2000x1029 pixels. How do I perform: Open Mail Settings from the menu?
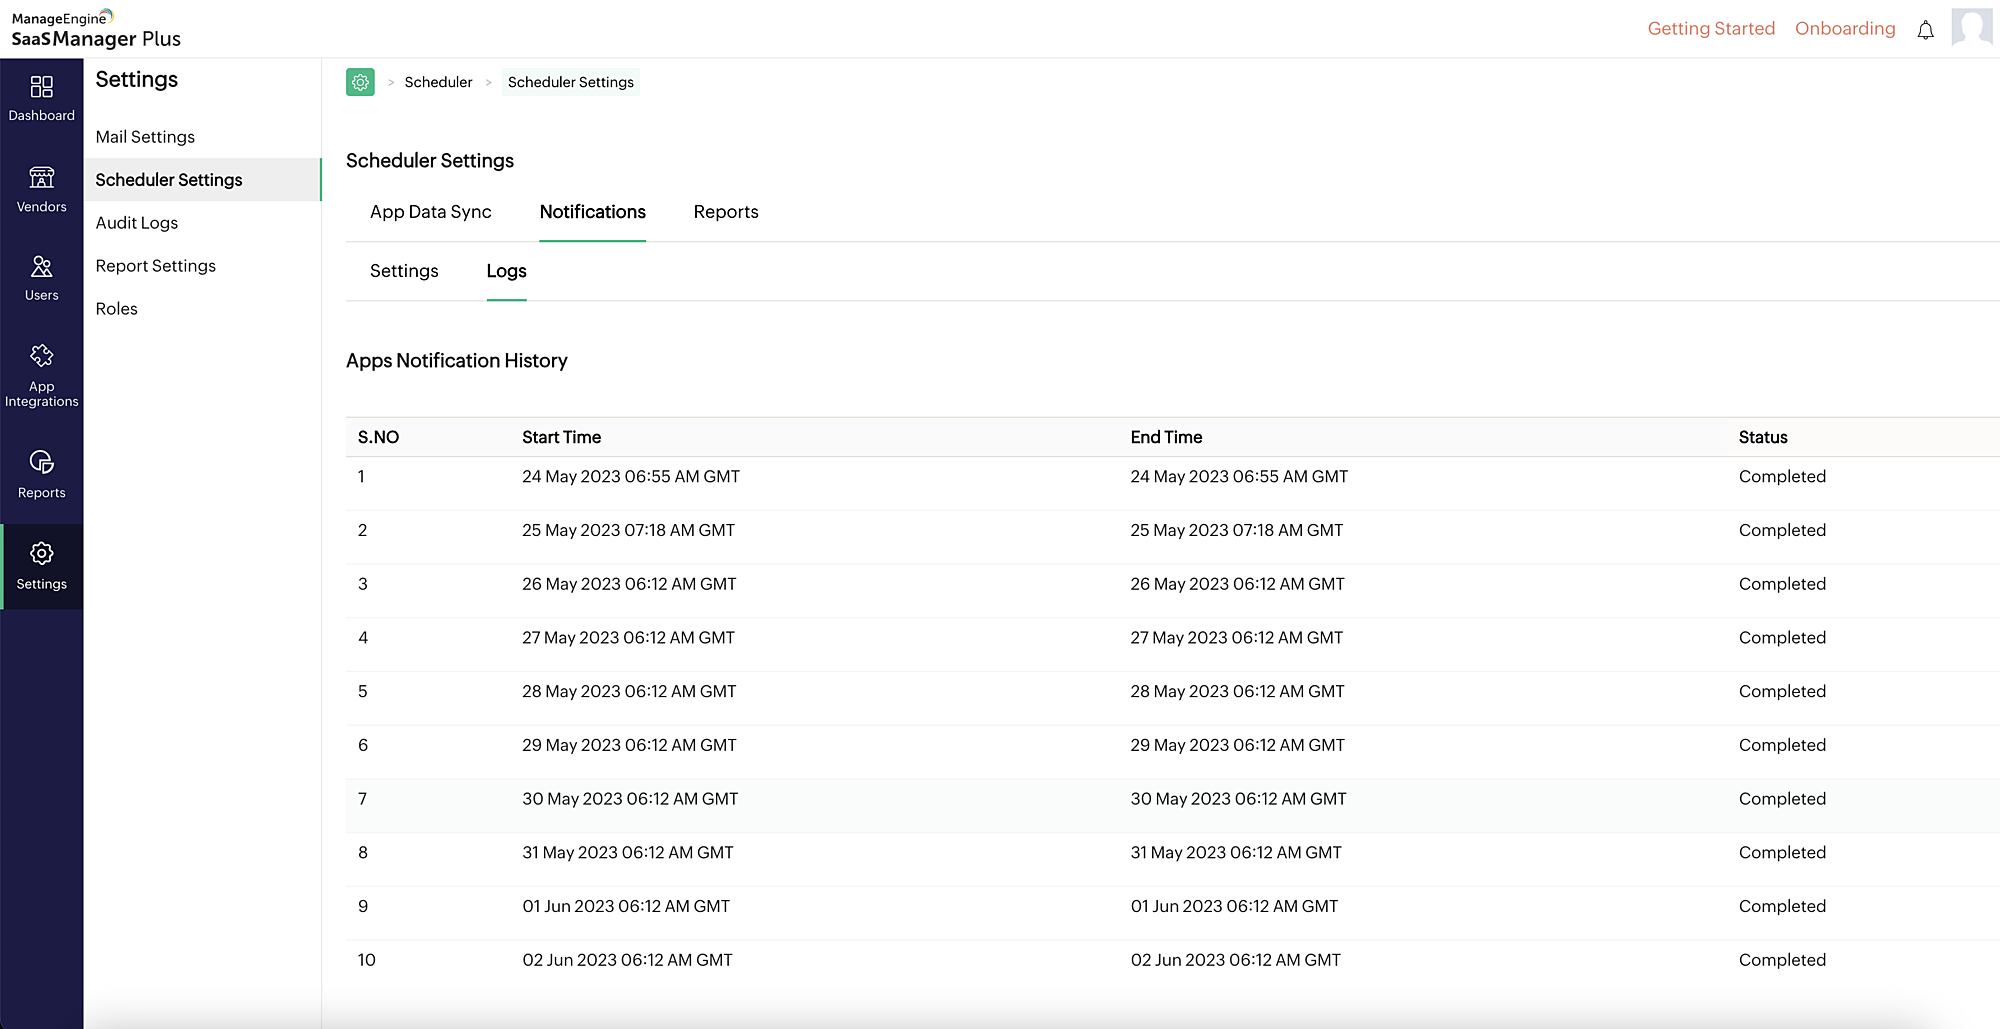pyautogui.click(x=145, y=137)
